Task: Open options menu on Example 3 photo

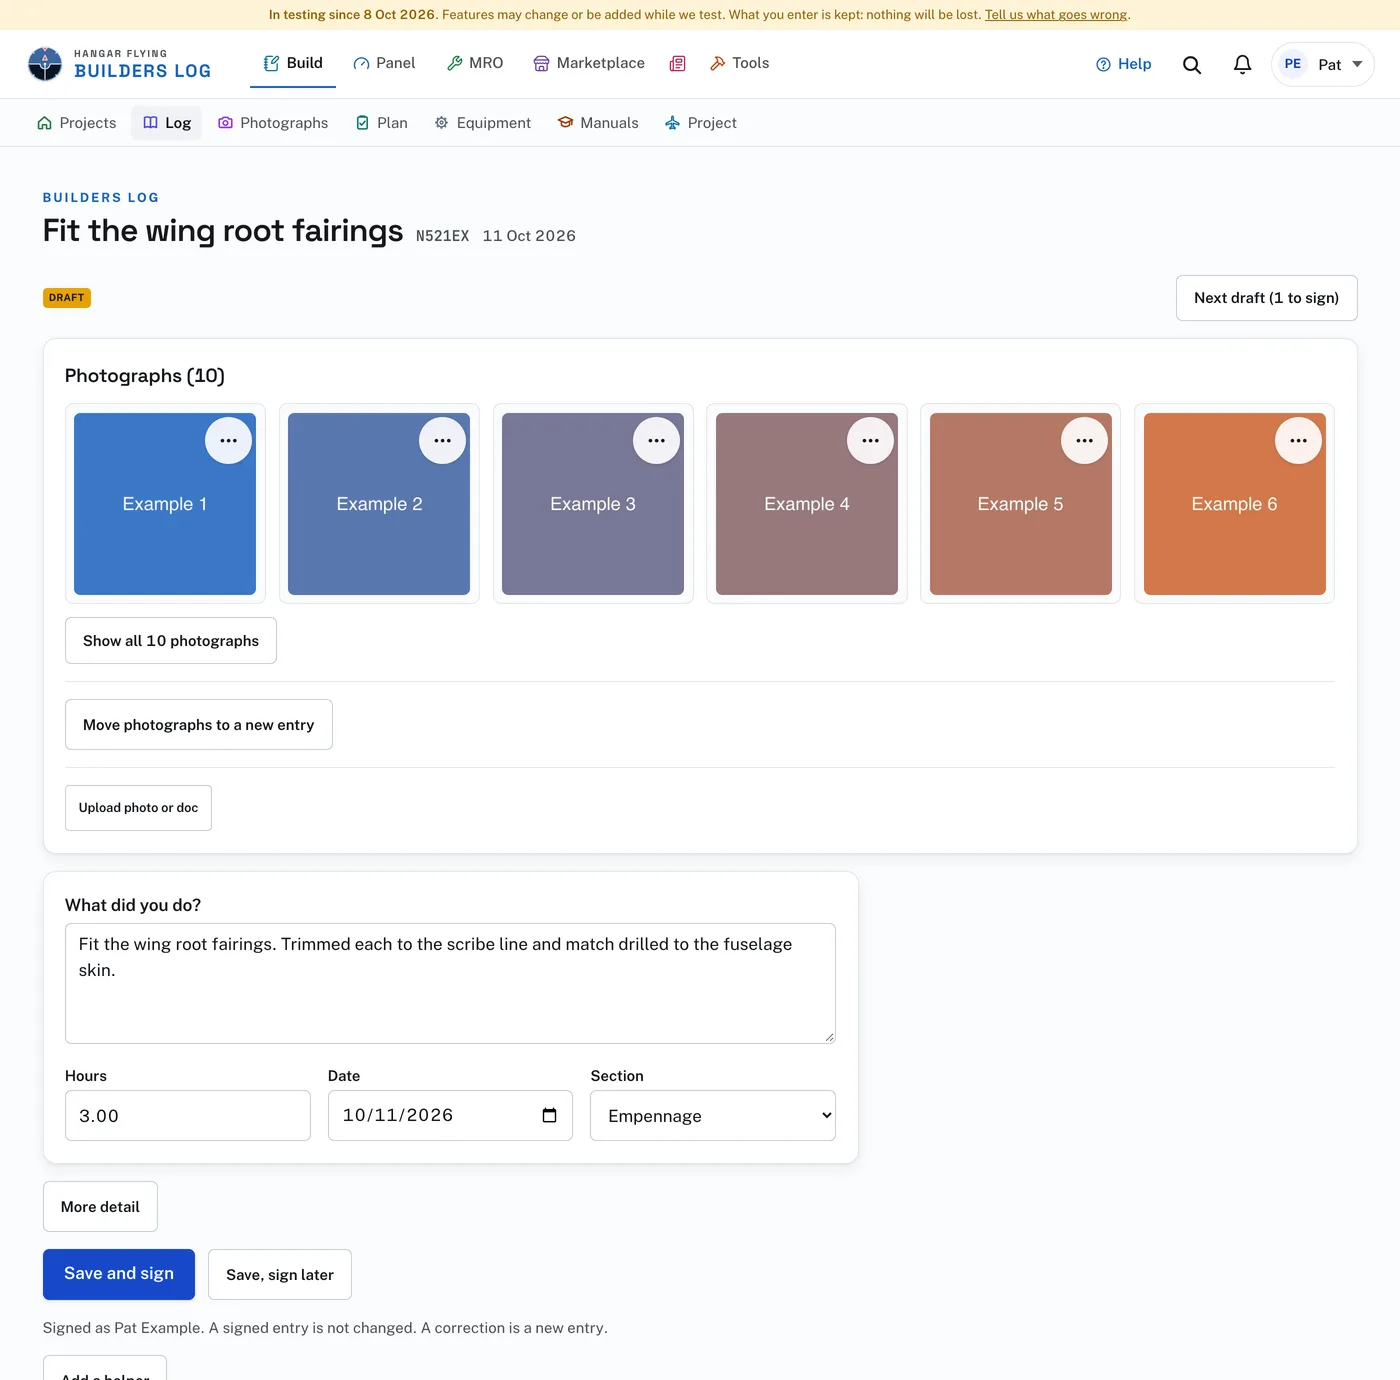Action: [656, 441]
